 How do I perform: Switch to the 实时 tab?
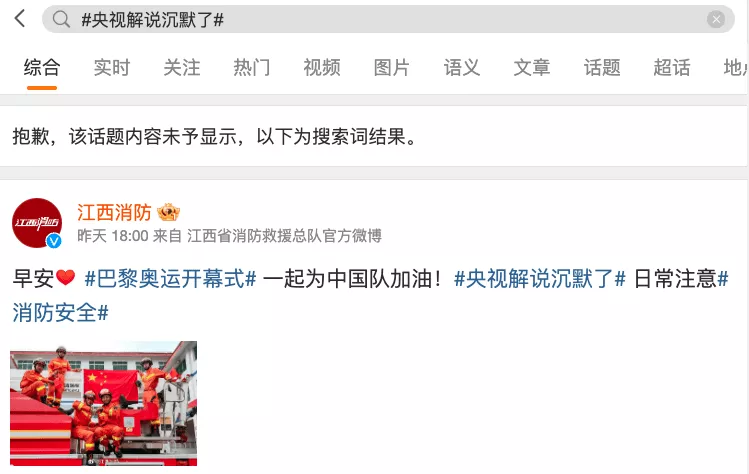pyautogui.click(x=112, y=68)
